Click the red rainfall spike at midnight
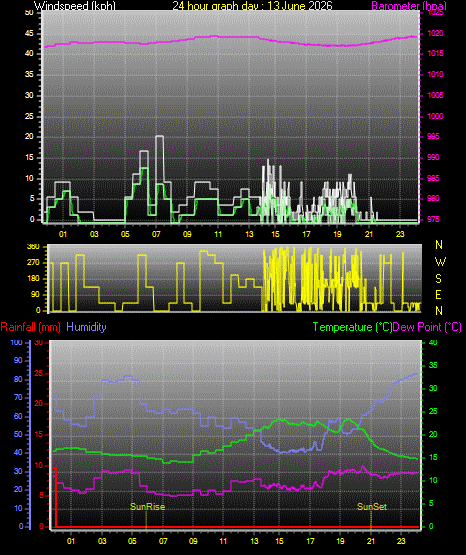466x555 pixels. pyautogui.click(x=55, y=496)
